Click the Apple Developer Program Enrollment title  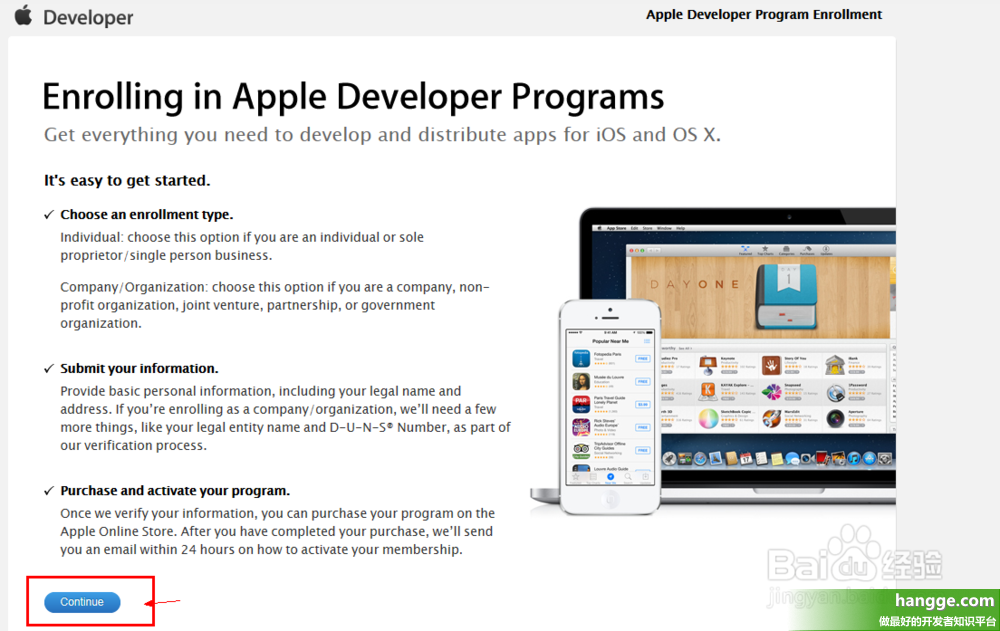[x=763, y=15]
